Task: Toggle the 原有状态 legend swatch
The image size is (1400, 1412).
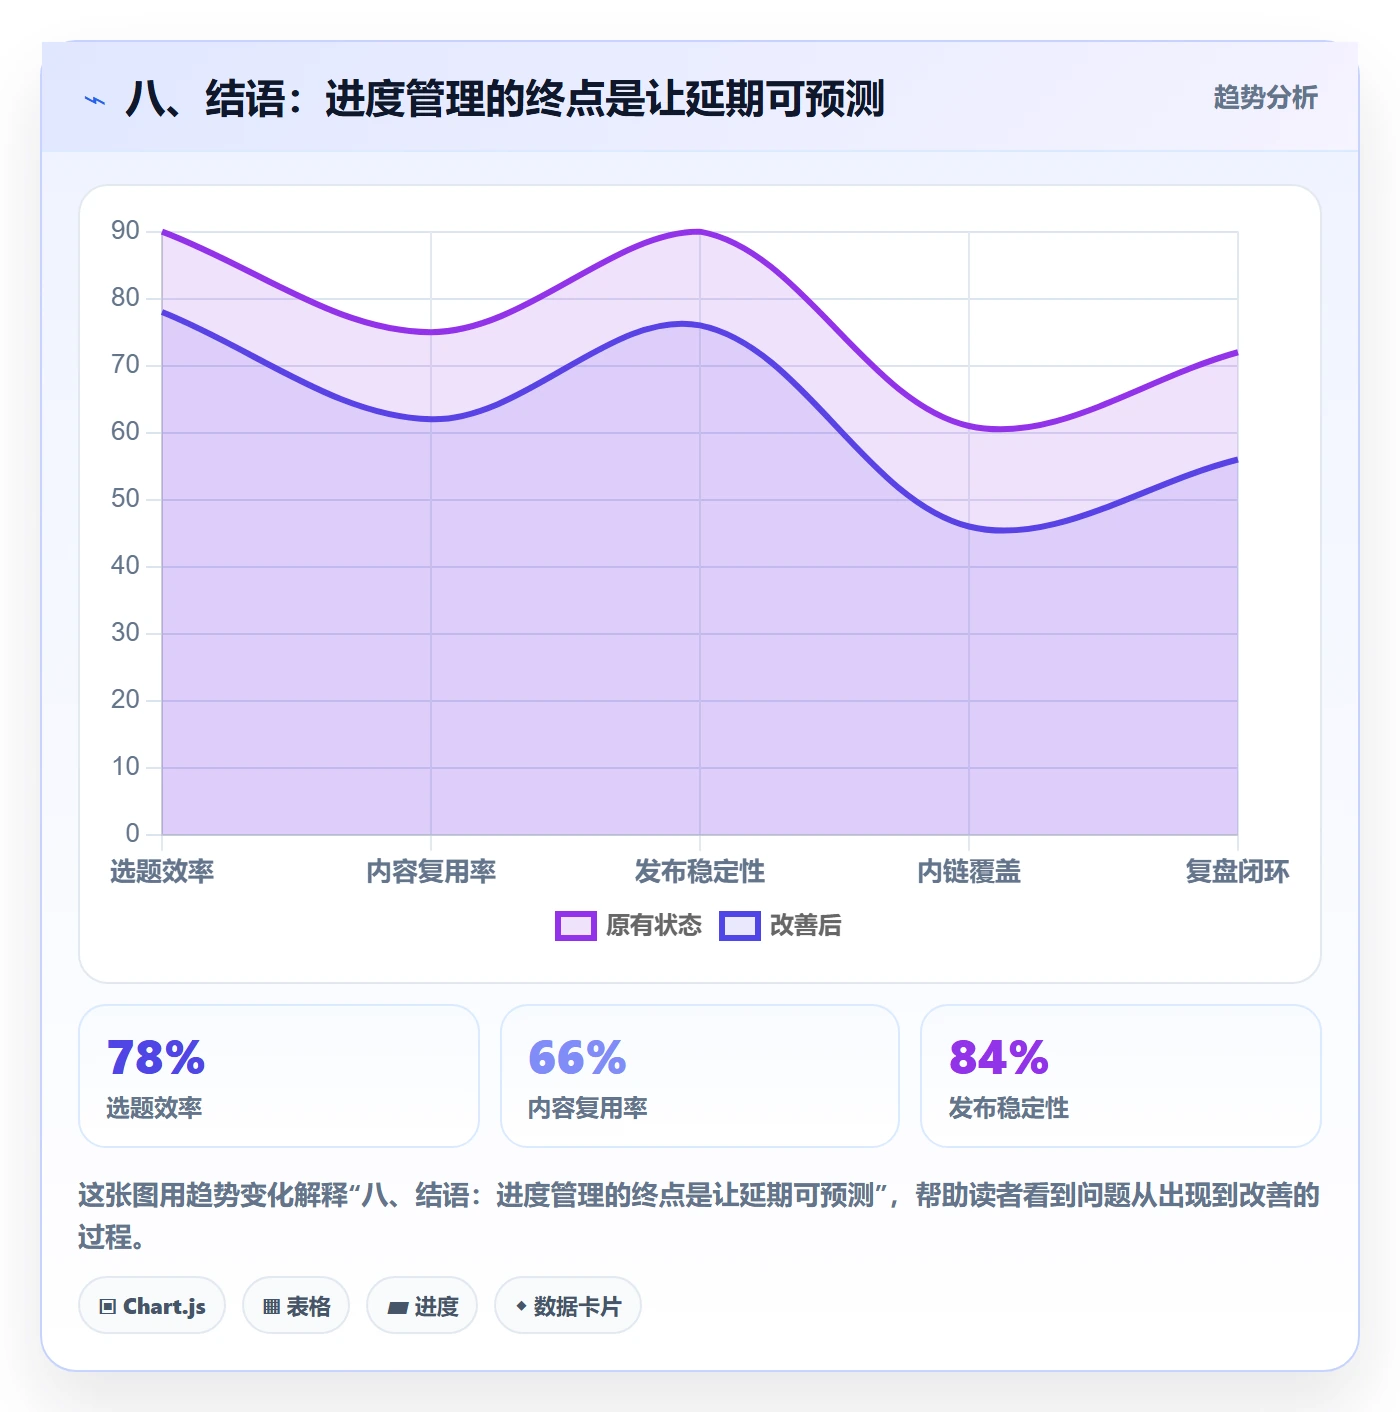Action: tap(576, 926)
